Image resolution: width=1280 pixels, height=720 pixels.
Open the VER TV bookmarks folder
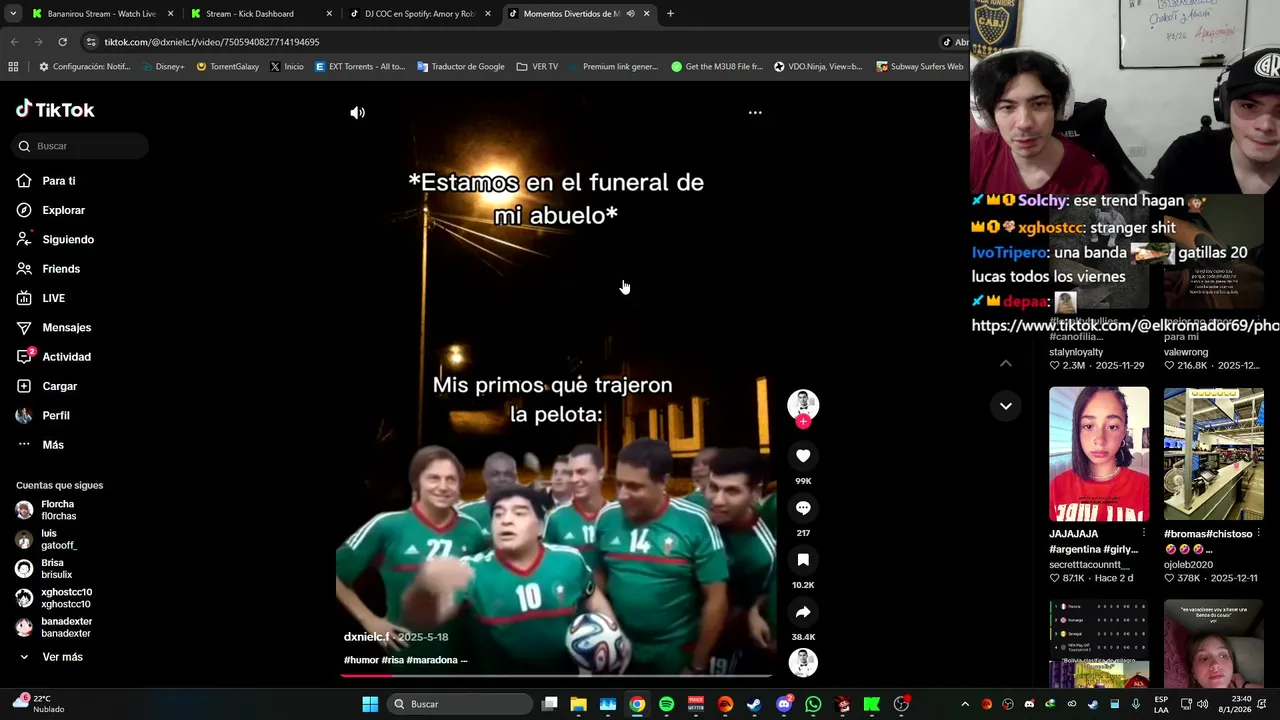pyautogui.click(x=537, y=67)
